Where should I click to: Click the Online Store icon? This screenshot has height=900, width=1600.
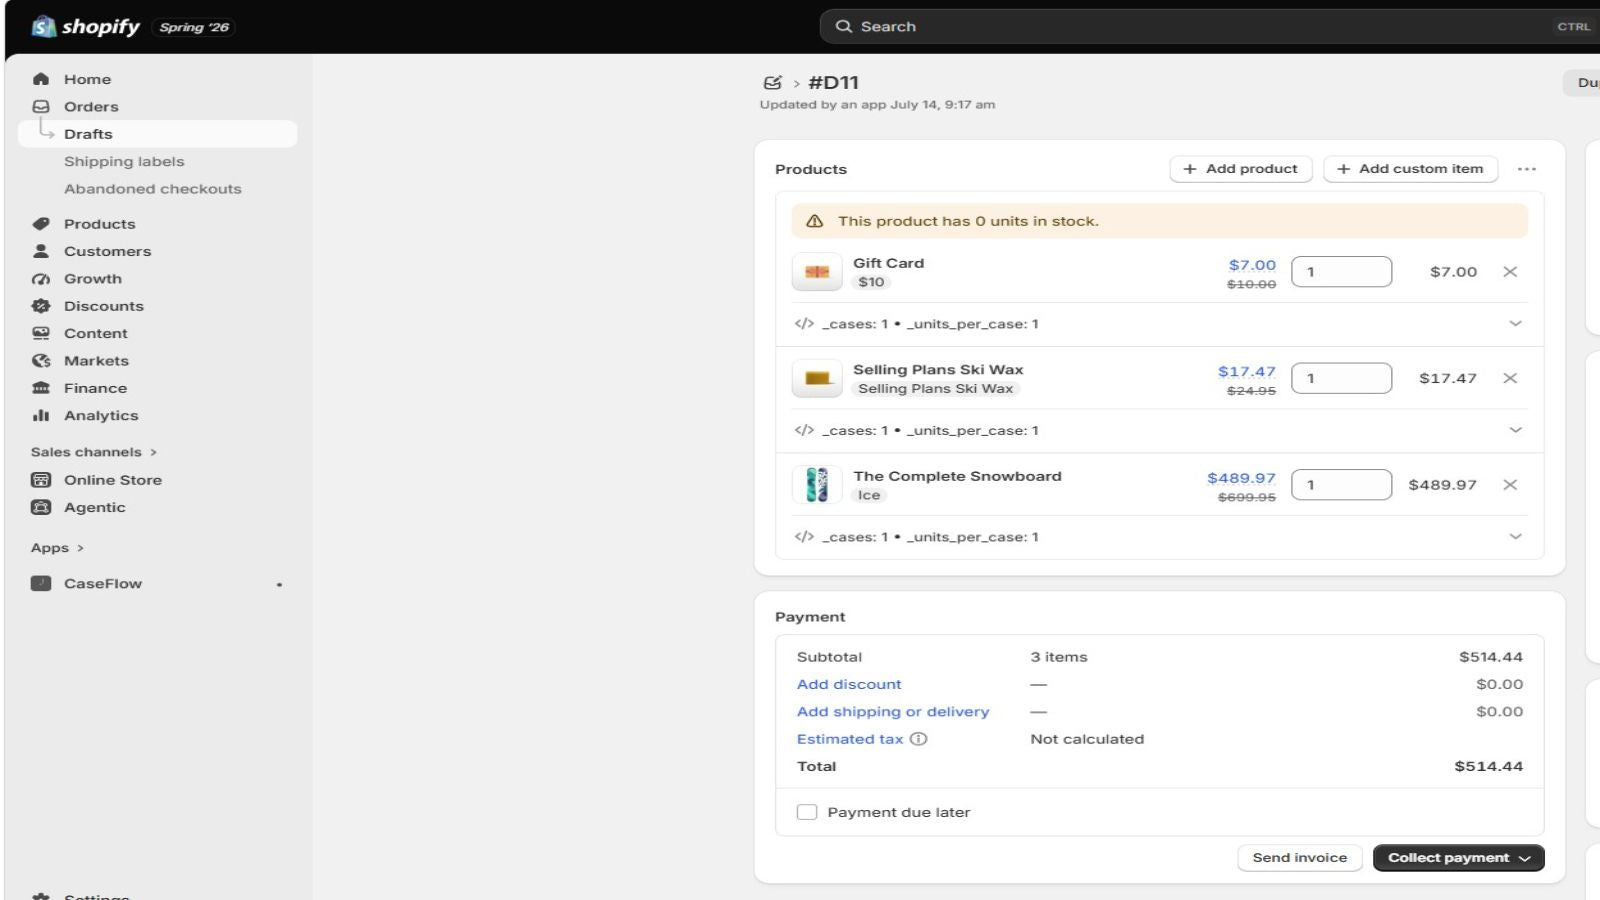pos(41,480)
